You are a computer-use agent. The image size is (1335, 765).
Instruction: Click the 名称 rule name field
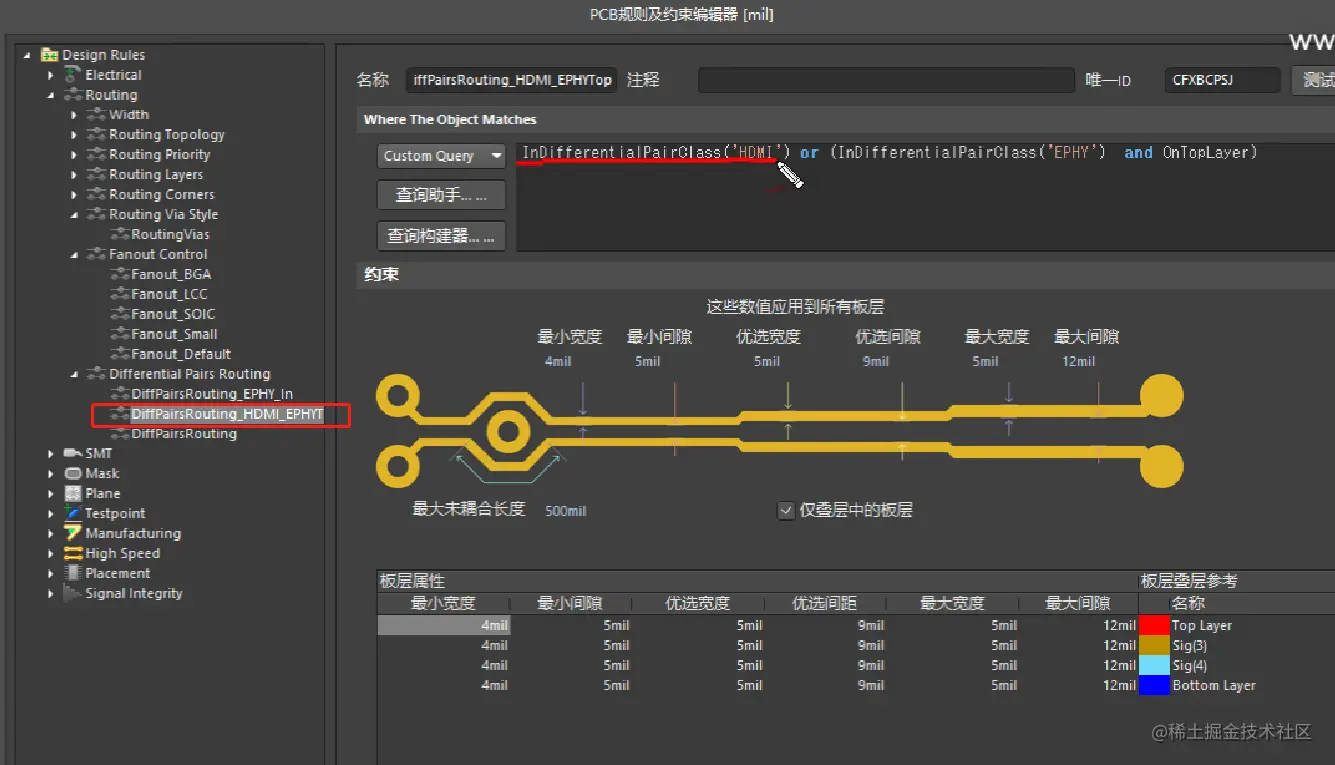(x=511, y=80)
